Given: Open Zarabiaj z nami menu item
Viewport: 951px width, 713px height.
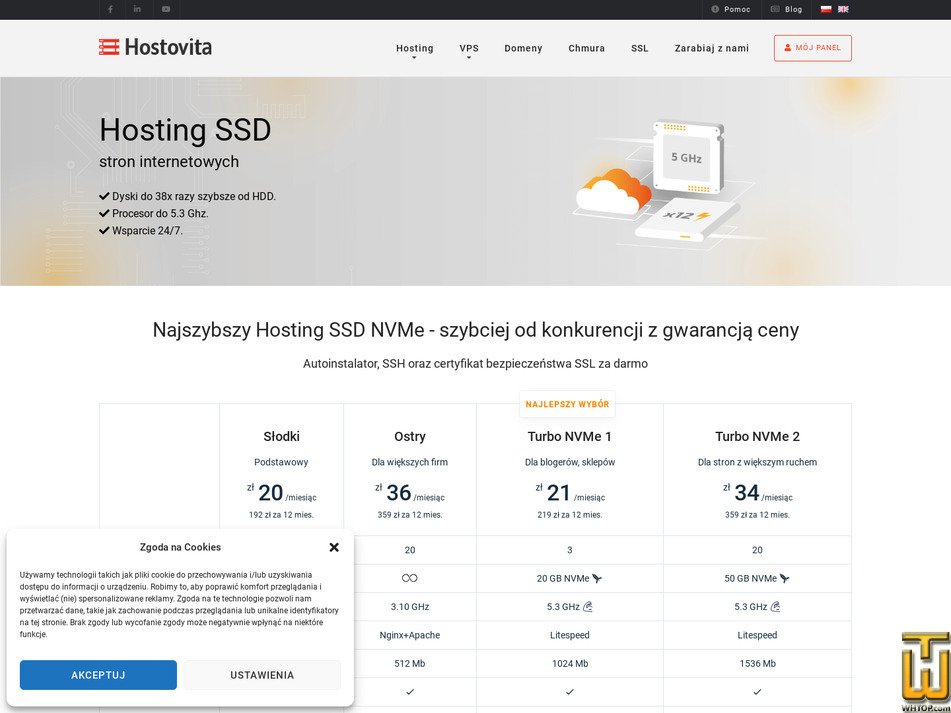Looking at the screenshot, I should (x=711, y=49).
